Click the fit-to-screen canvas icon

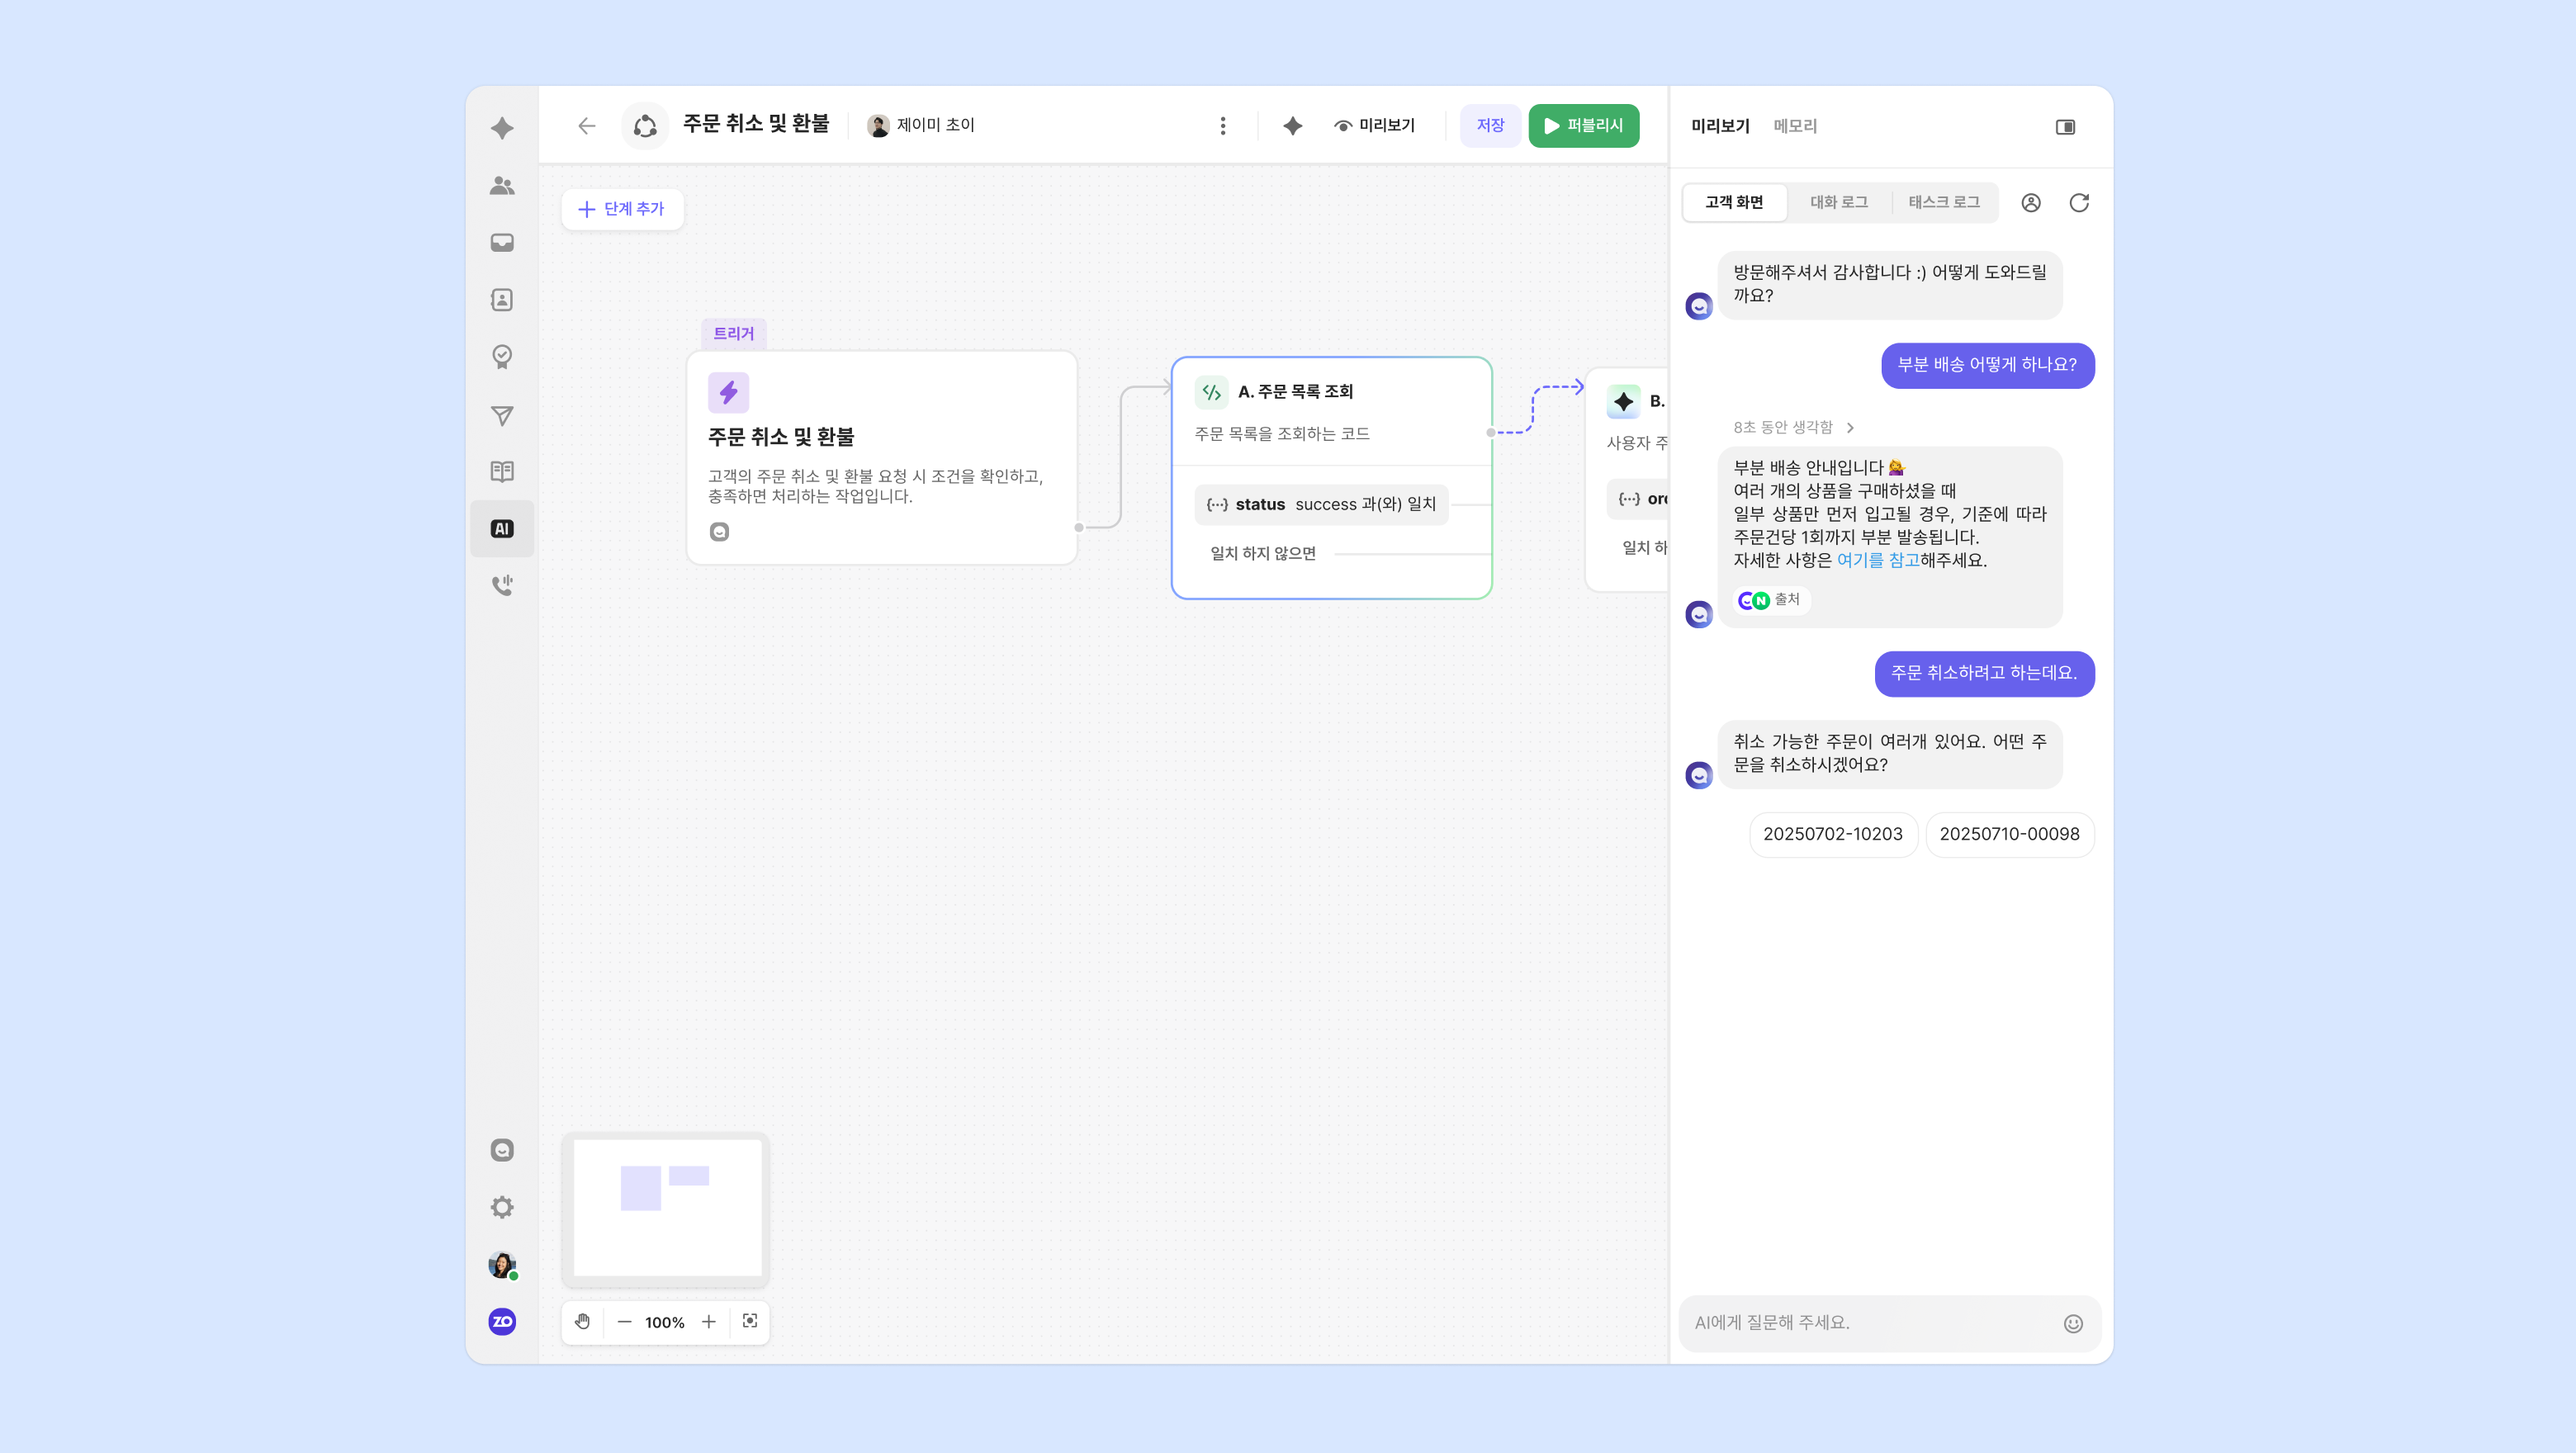tap(750, 1322)
